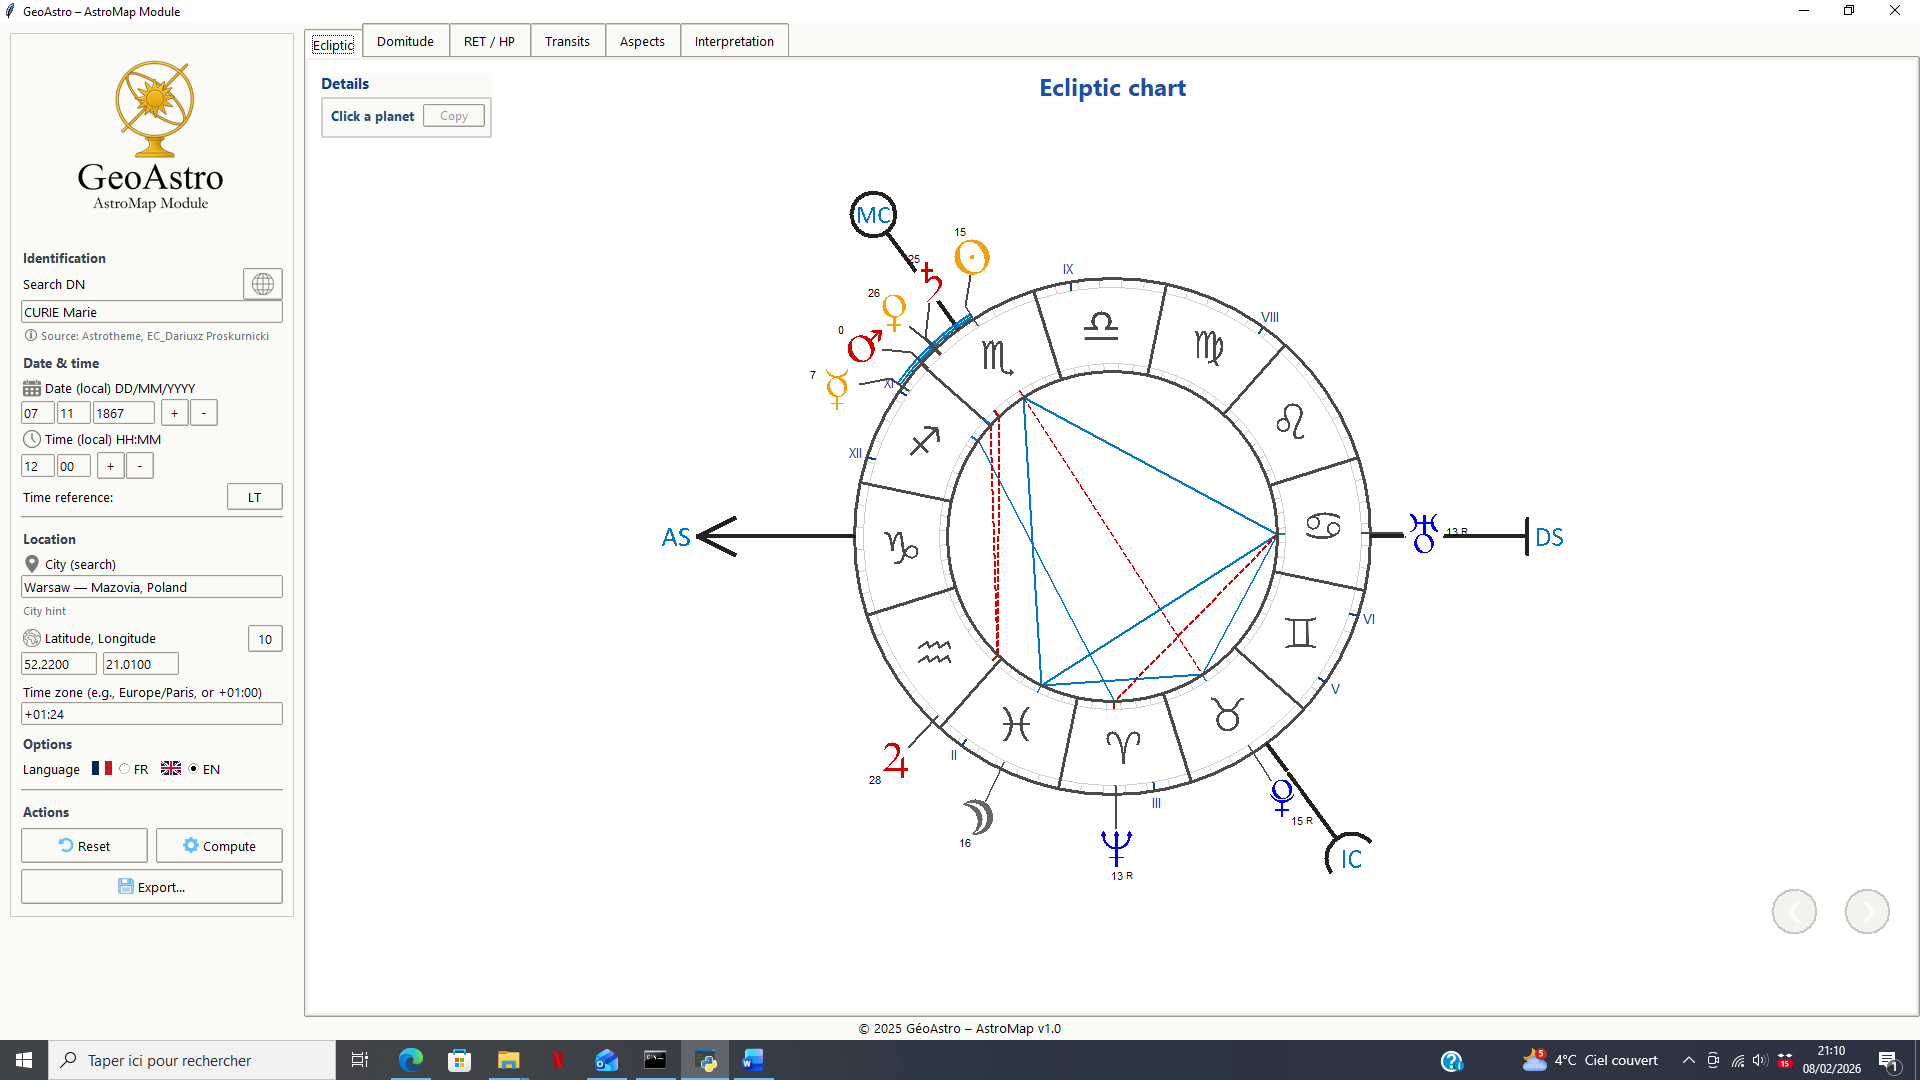The height and width of the screenshot is (1080, 1920).
Task: Click the red Mars symbol
Action: 864,346
